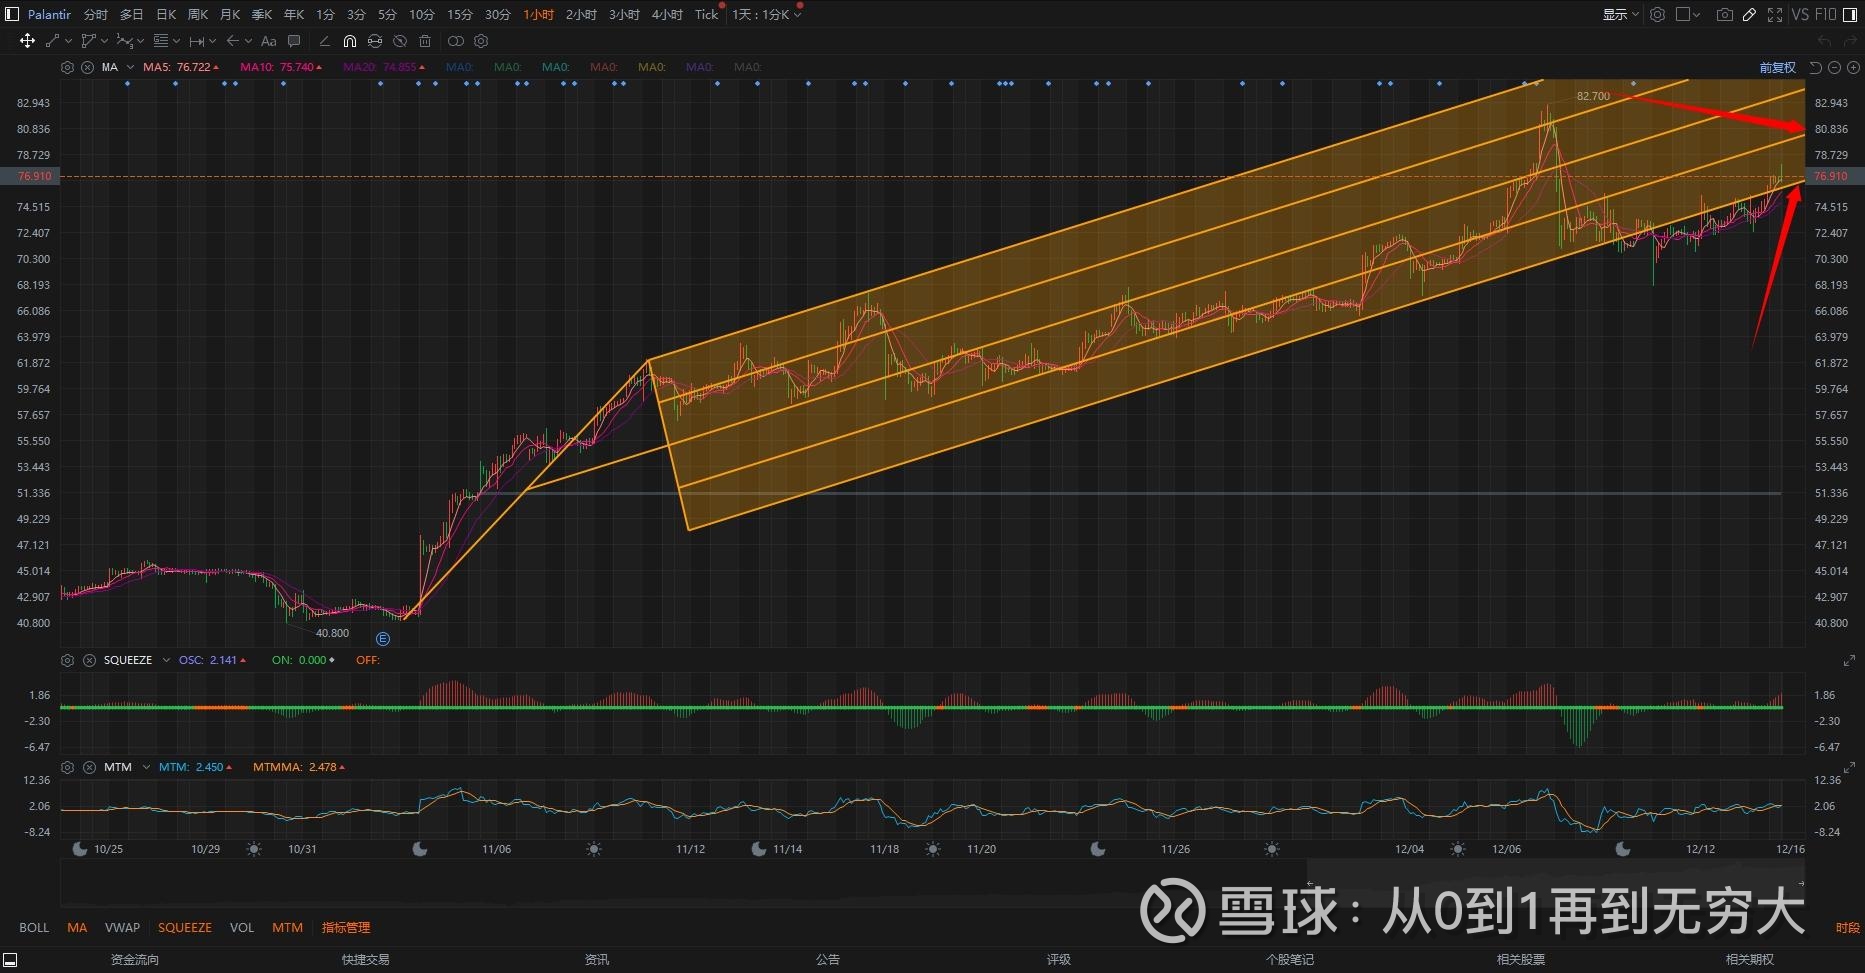1865x973 pixels.
Task: Open the VS compare button
Action: [x=1800, y=14]
